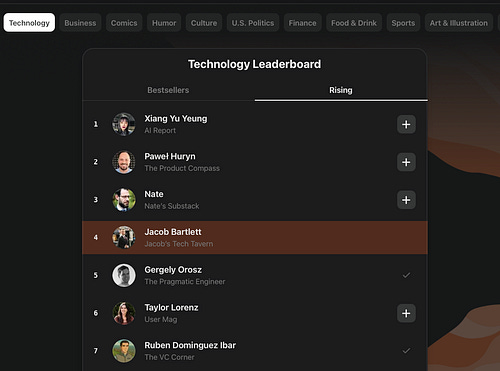Click the name Taylor Lorenz
The height and width of the screenshot is (371, 500).
[171, 307]
